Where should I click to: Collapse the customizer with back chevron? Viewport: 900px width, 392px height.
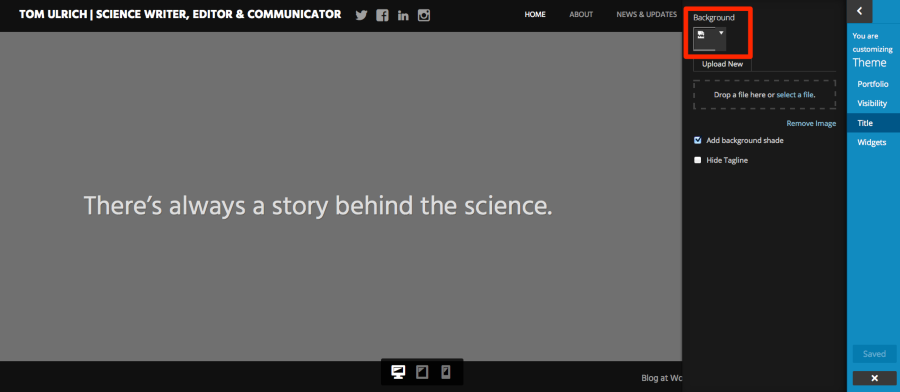[860, 10]
